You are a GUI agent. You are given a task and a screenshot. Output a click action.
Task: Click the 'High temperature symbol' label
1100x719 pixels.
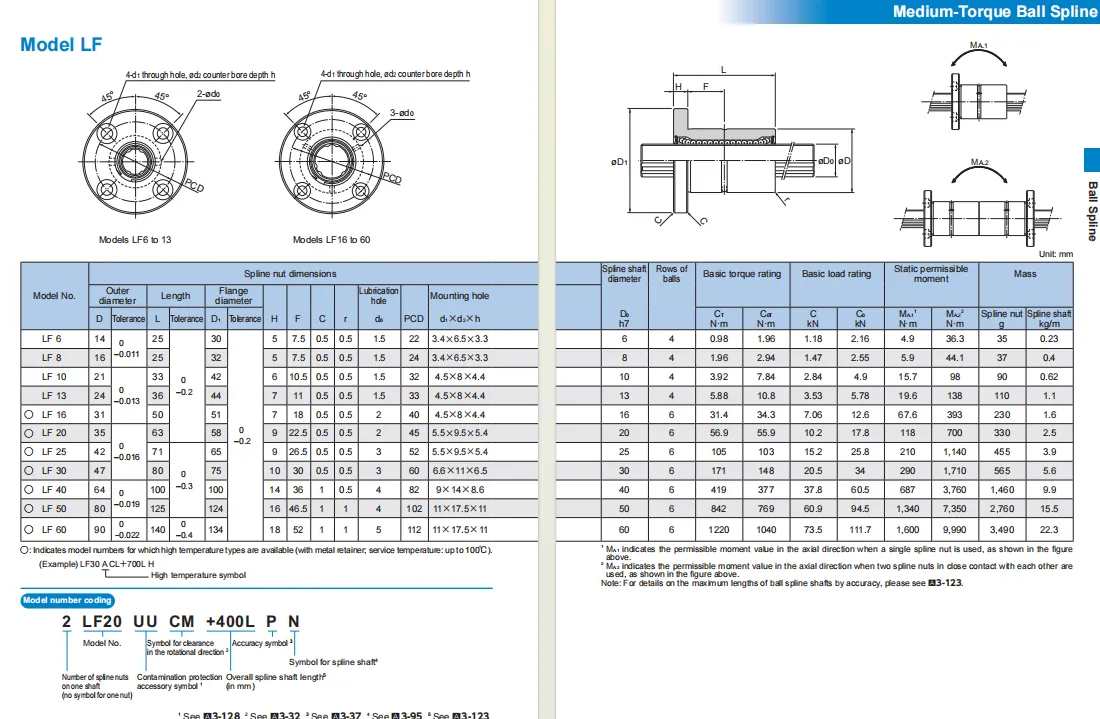point(199,575)
